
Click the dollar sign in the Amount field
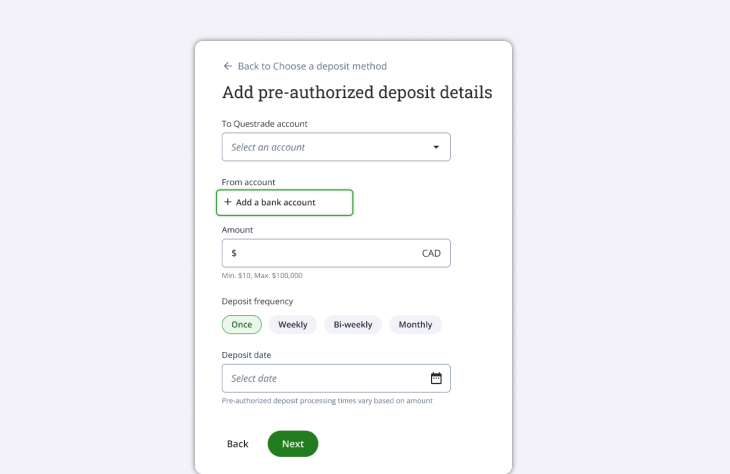click(234, 253)
